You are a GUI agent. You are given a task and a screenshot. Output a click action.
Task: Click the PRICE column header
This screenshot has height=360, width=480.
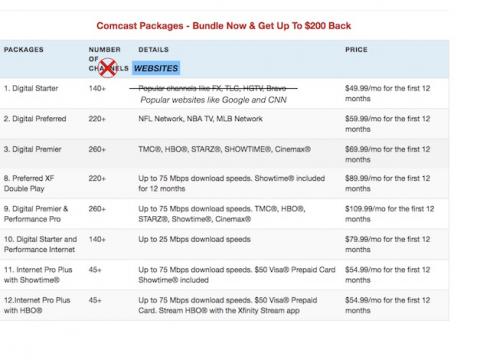tap(356, 49)
